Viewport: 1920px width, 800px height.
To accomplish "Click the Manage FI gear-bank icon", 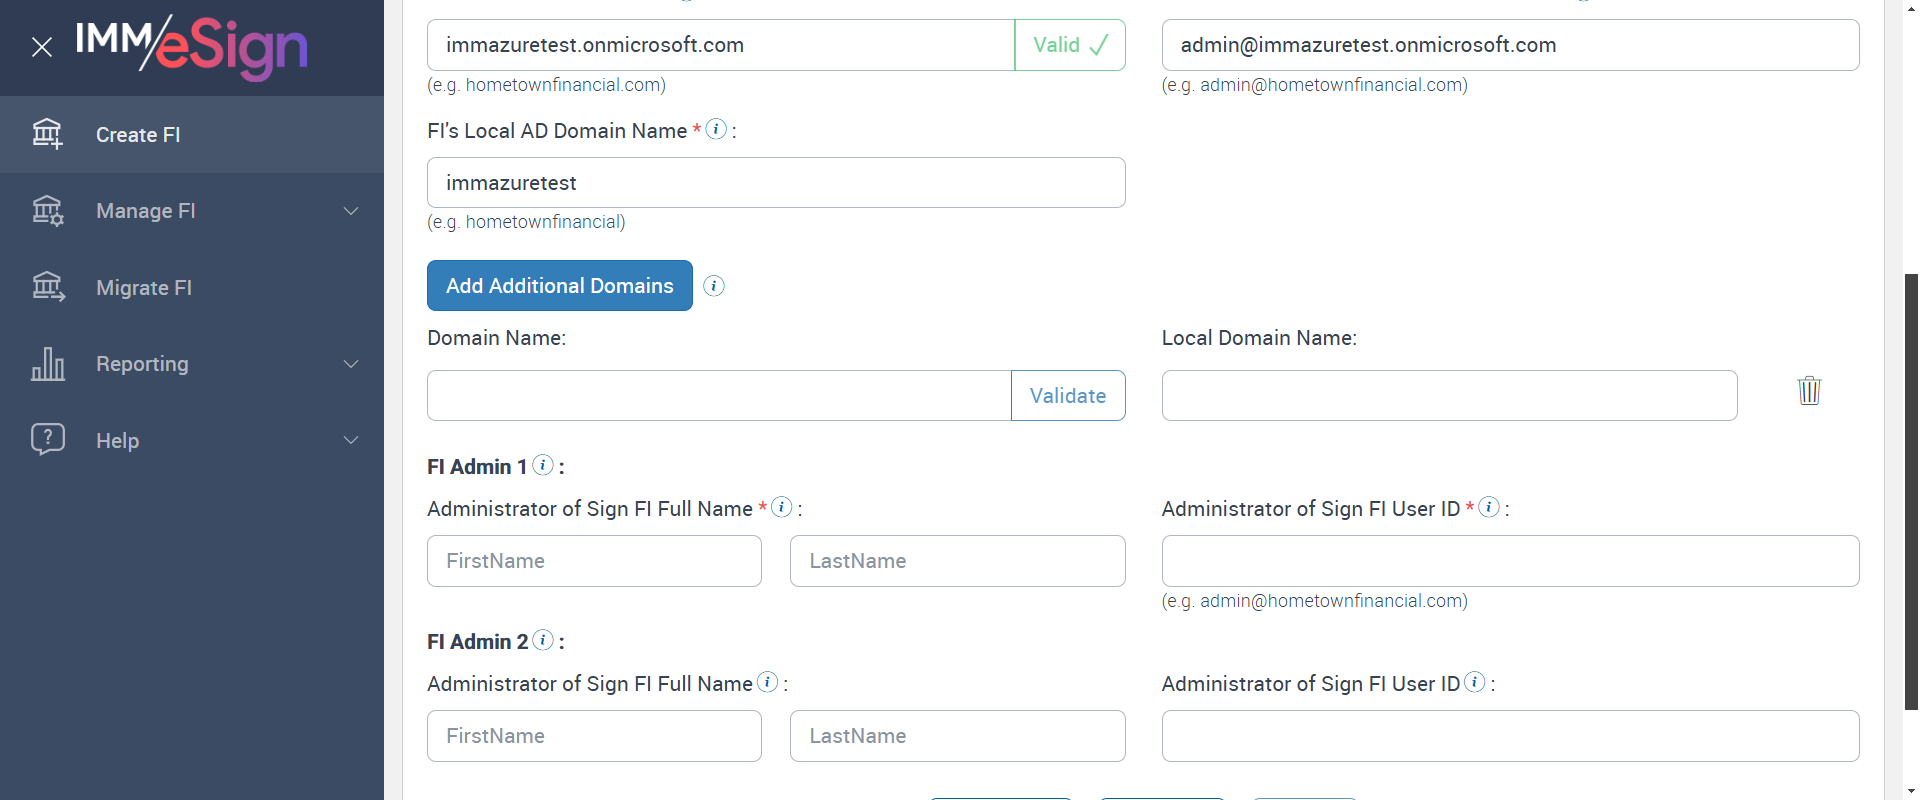I will tap(47, 211).
